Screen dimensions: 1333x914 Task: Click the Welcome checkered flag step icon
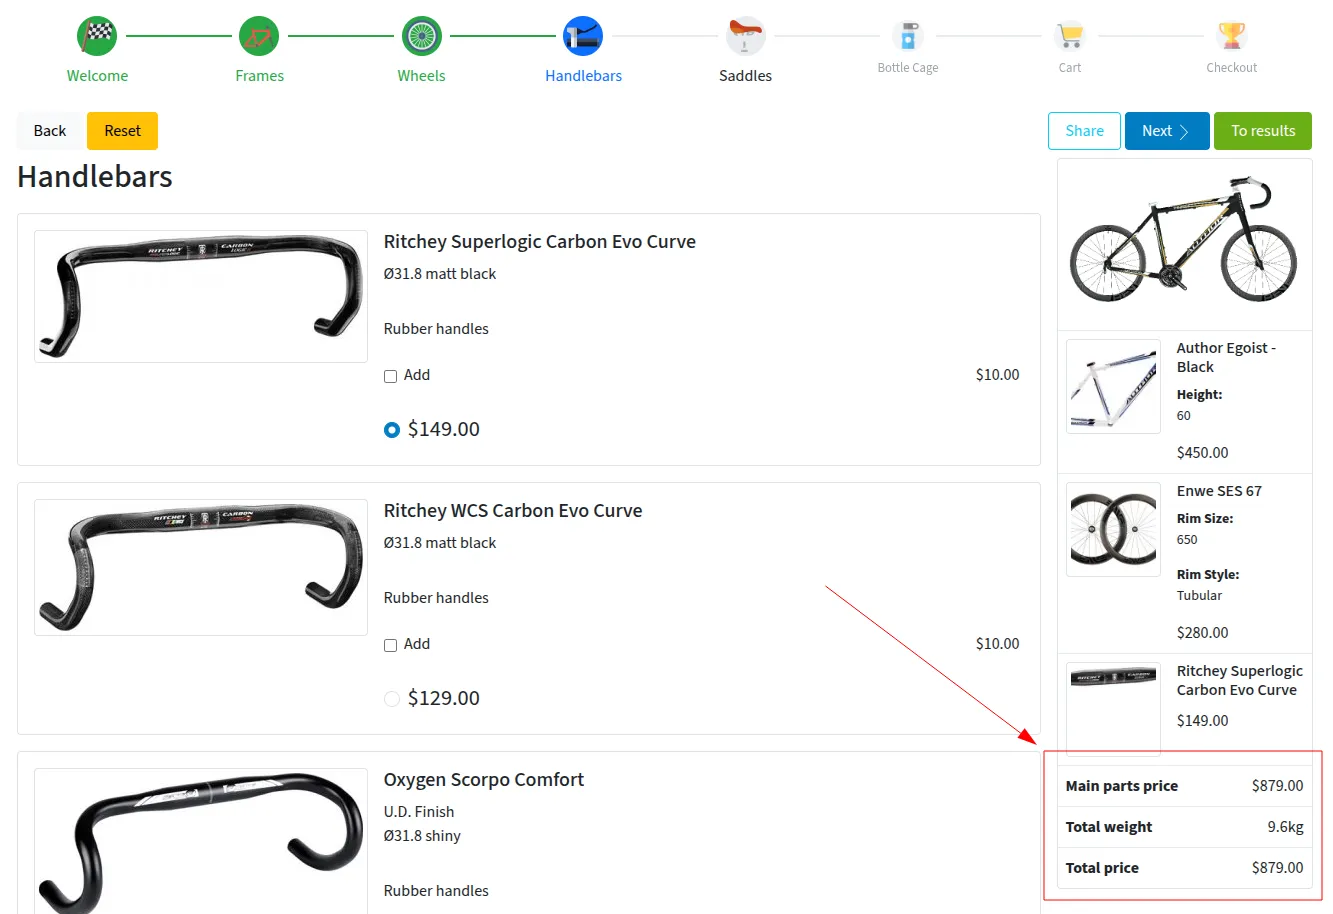pyautogui.click(x=97, y=36)
